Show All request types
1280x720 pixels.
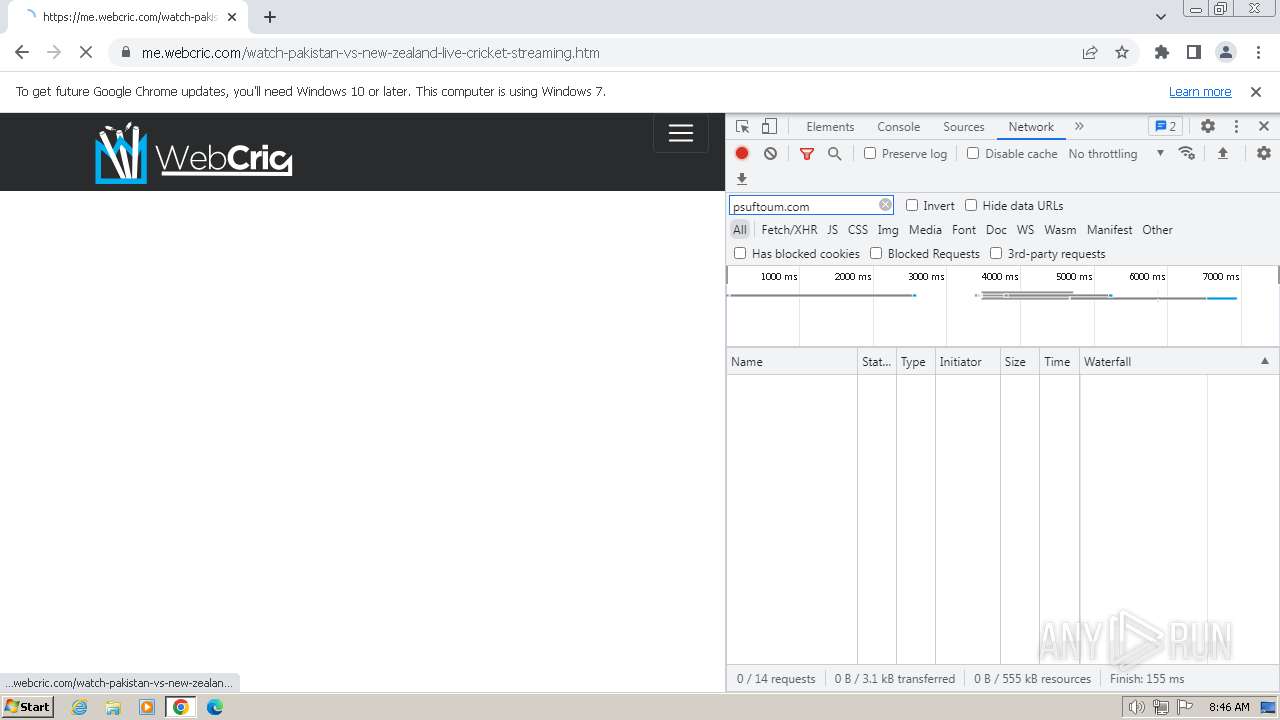[x=740, y=229]
